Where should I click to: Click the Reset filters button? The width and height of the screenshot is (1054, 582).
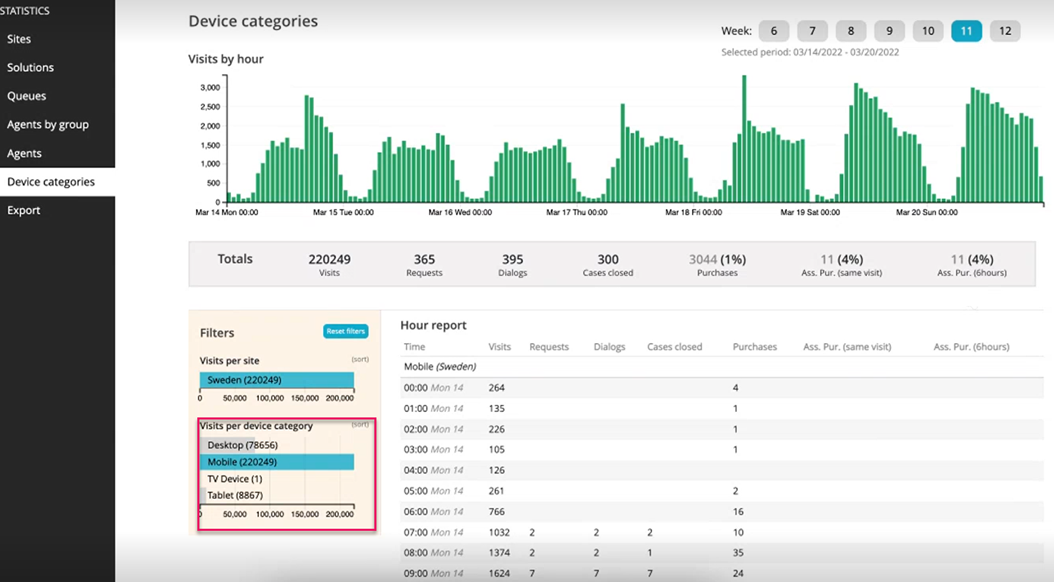tap(346, 331)
